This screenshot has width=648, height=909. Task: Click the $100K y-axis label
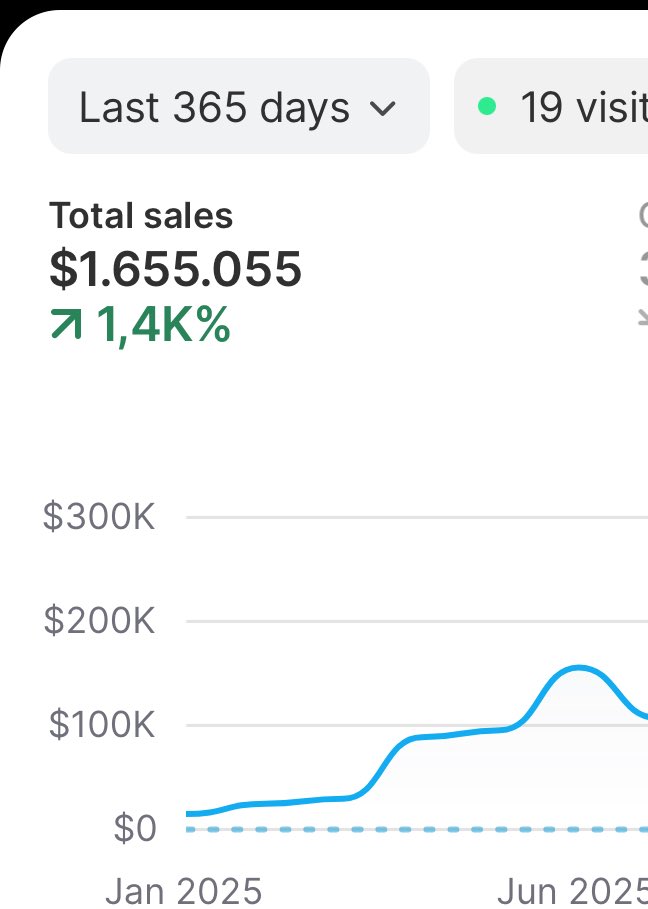pos(101,725)
